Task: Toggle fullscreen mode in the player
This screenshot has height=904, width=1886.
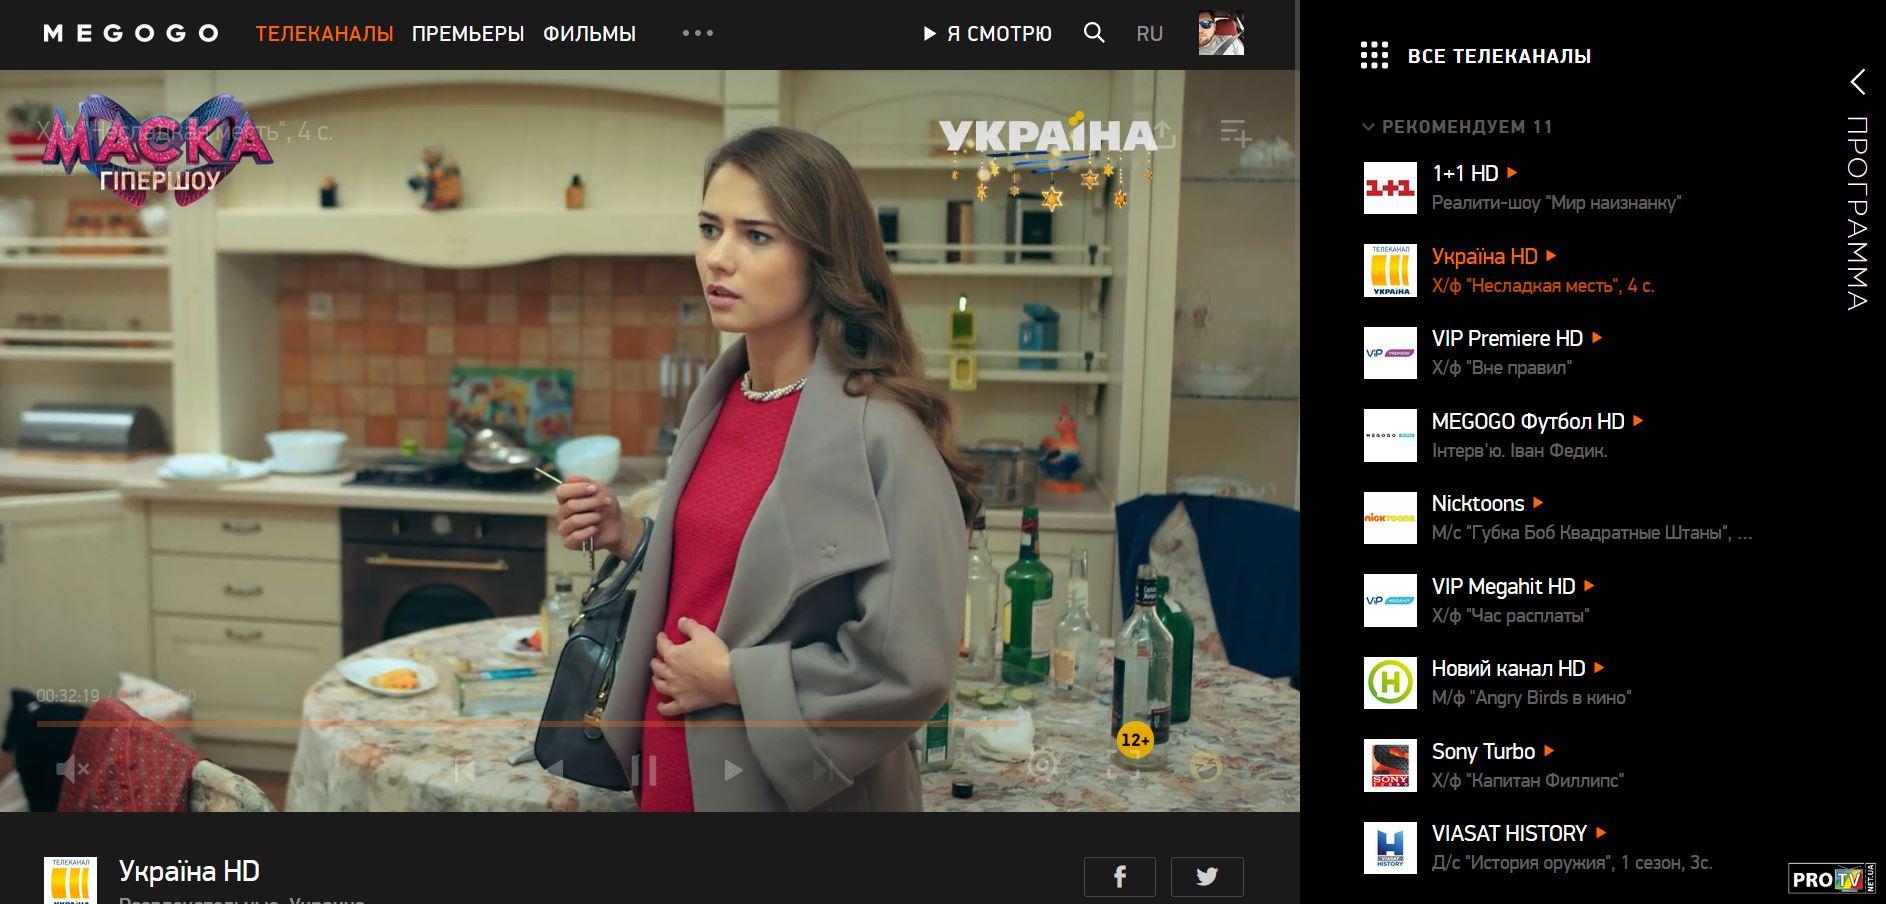Action: (1124, 768)
